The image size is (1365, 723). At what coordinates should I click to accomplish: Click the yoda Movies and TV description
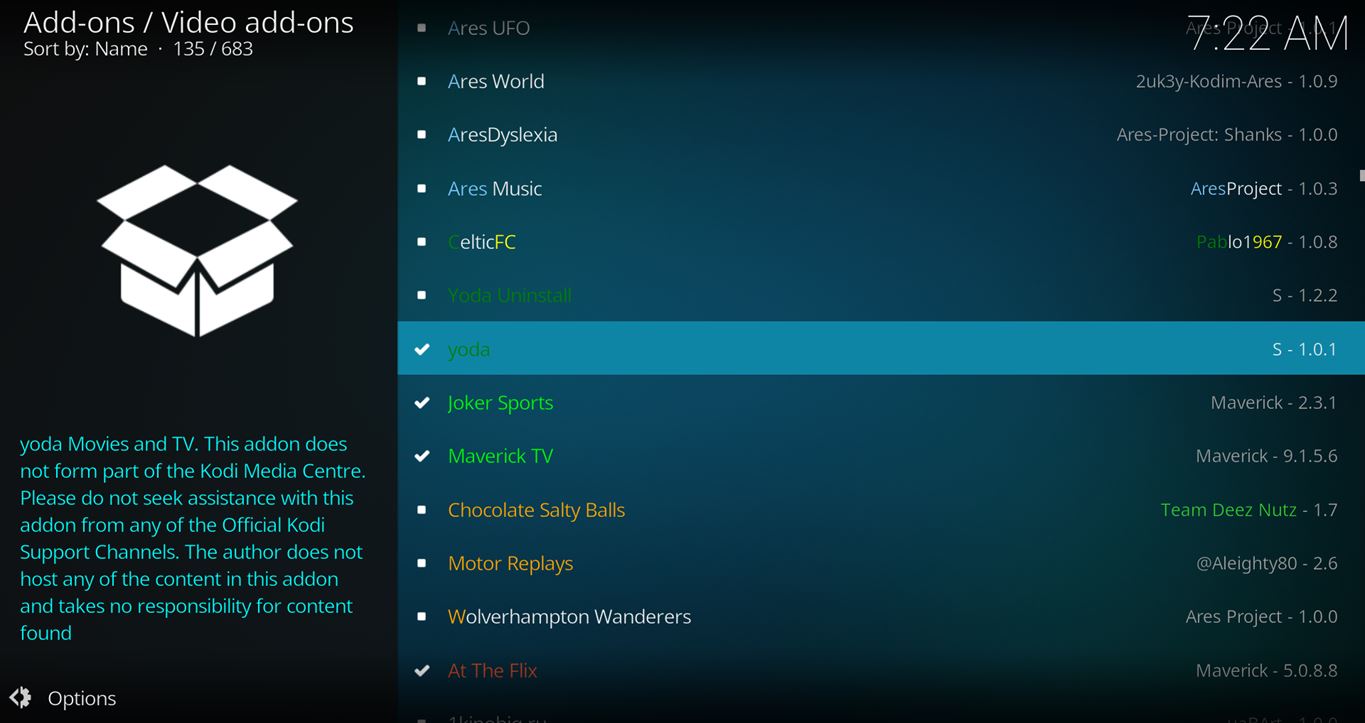pos(193,538)
